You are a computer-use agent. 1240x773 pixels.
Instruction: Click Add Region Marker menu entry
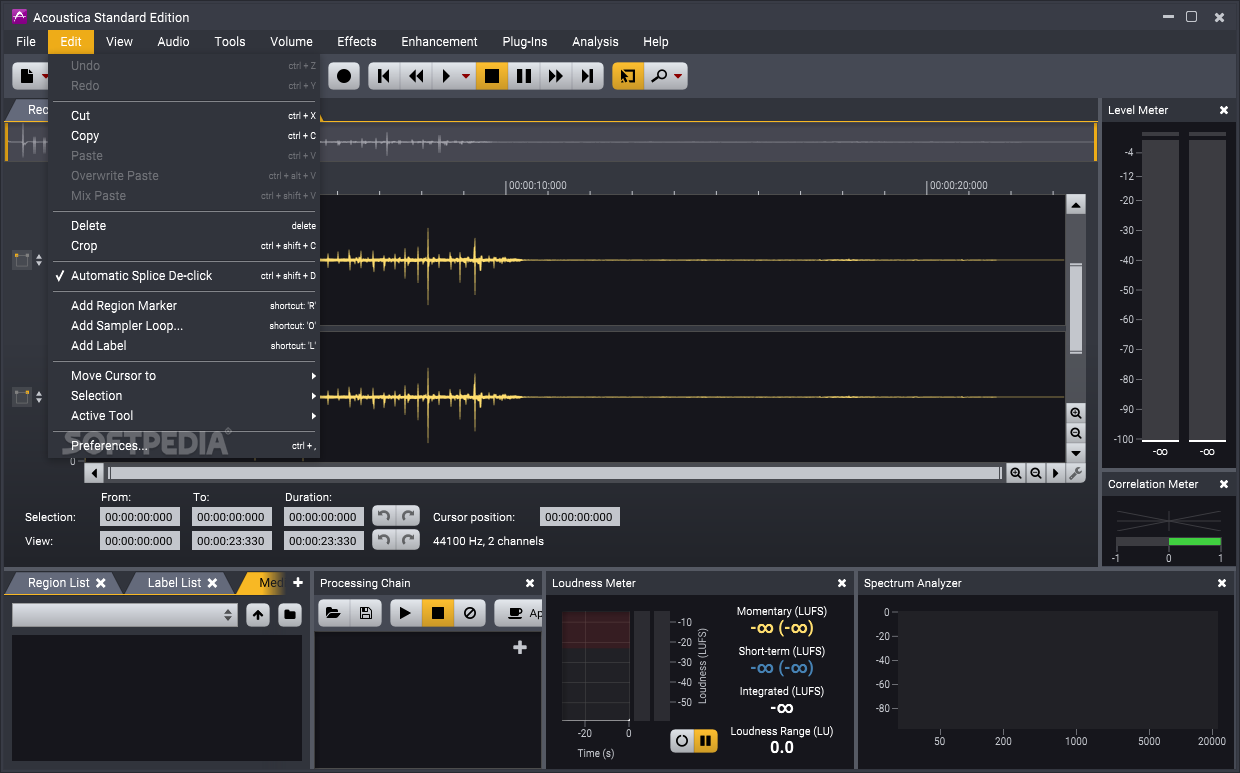point(184,306)
